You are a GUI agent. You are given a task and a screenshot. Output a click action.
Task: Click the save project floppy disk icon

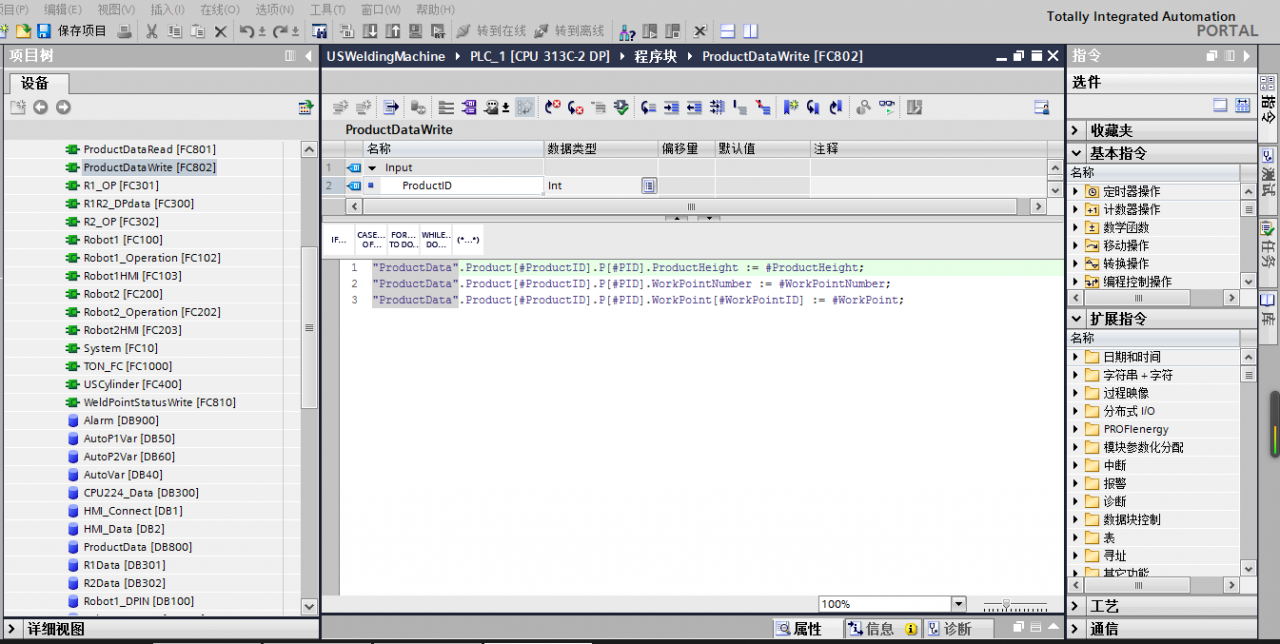[x=43, y=31]
